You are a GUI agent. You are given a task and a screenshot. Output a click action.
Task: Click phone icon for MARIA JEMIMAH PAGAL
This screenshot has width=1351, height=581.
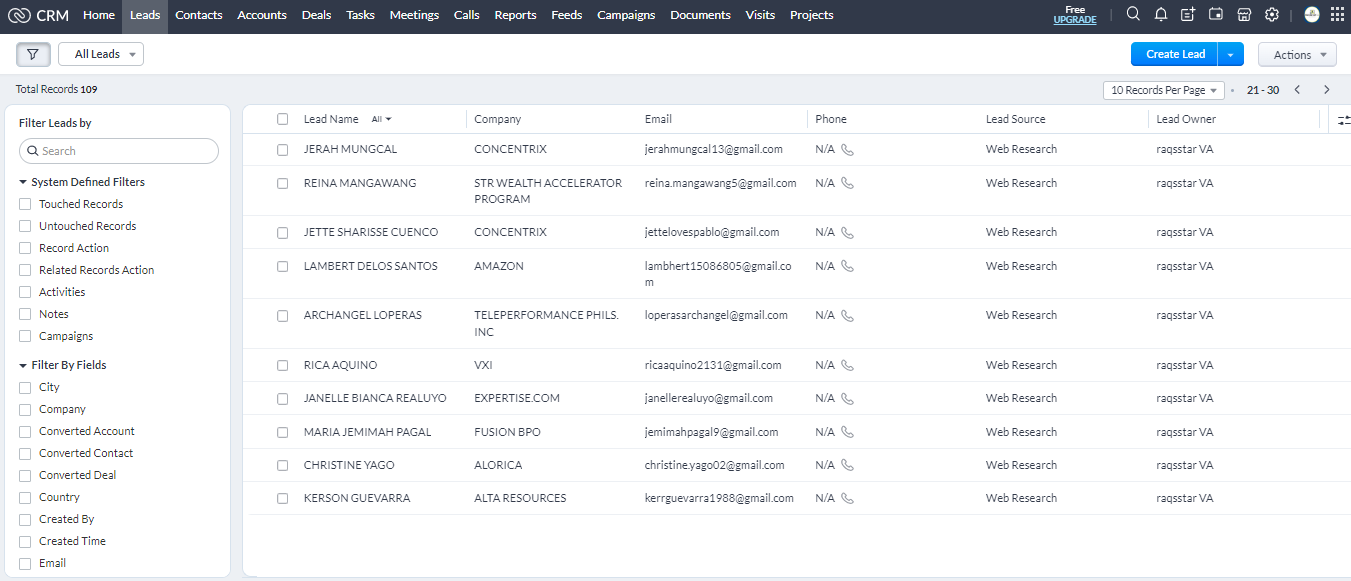coord(847,433)
